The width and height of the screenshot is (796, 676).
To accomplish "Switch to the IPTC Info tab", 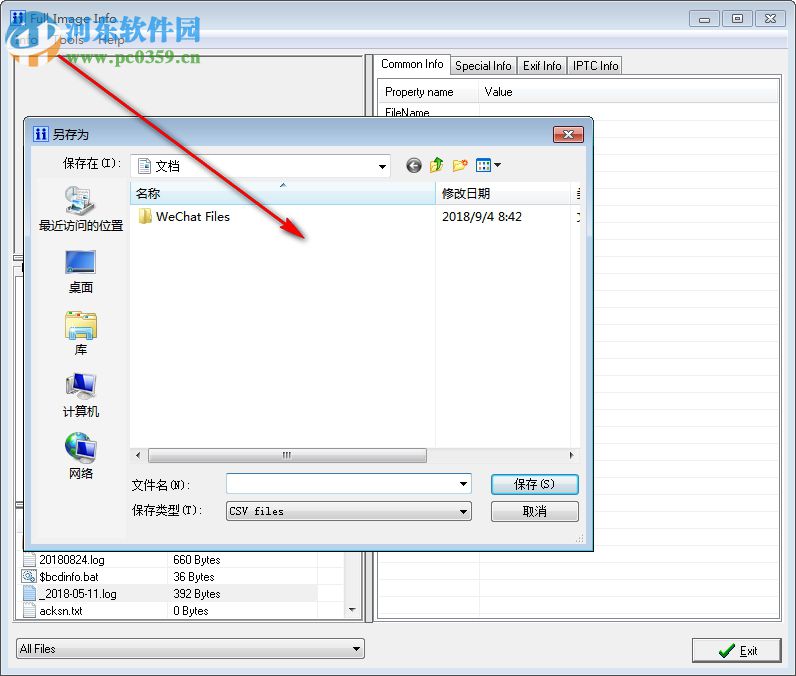I will pyautogui.click(x=595, y=66).
